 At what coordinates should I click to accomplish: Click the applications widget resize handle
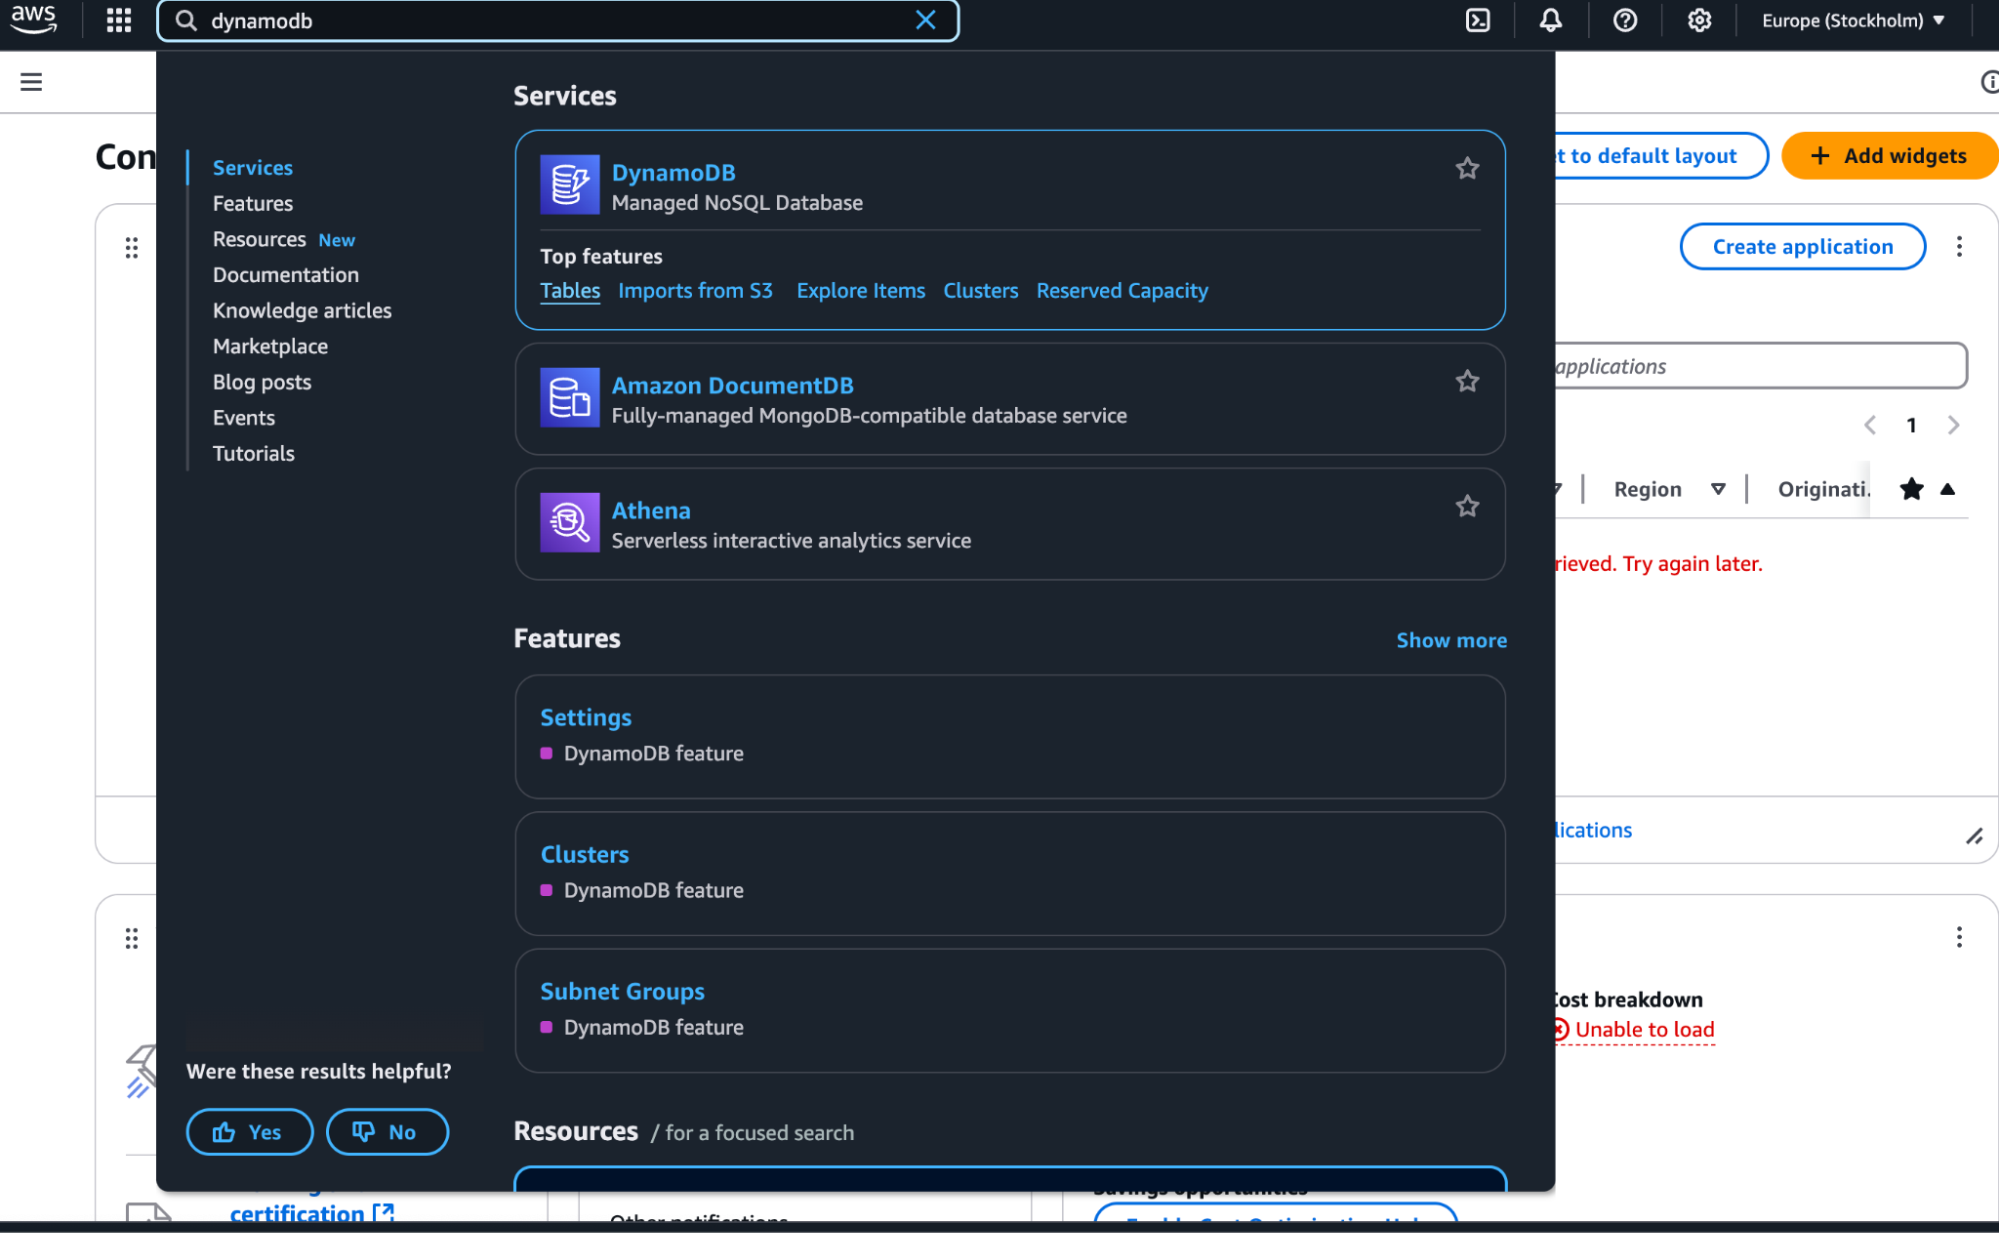click(1974, 836)
